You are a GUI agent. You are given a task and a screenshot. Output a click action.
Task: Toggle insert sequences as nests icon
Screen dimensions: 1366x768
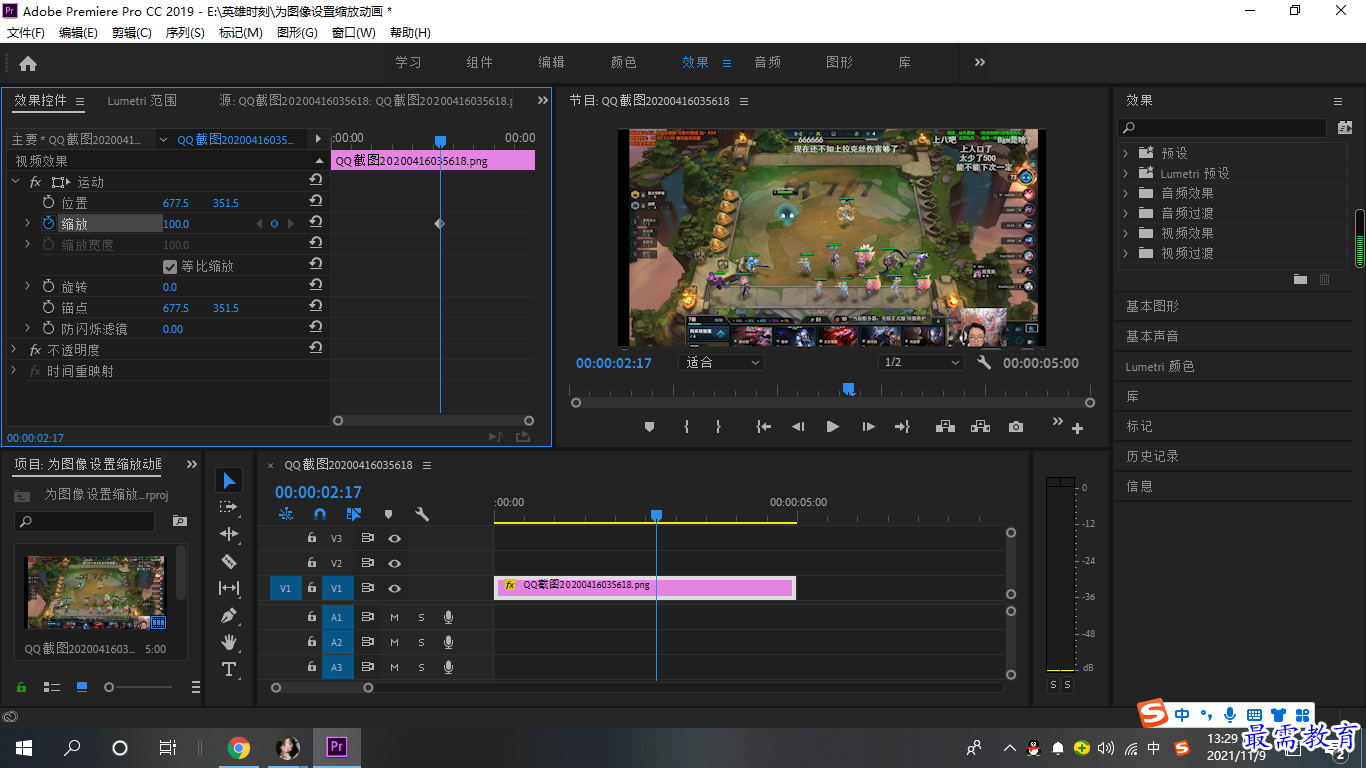tap(286, 514)
